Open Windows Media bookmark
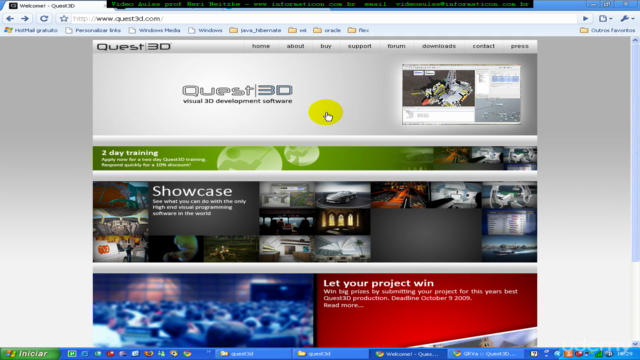The image size is (640, 360). coord(155,30)
